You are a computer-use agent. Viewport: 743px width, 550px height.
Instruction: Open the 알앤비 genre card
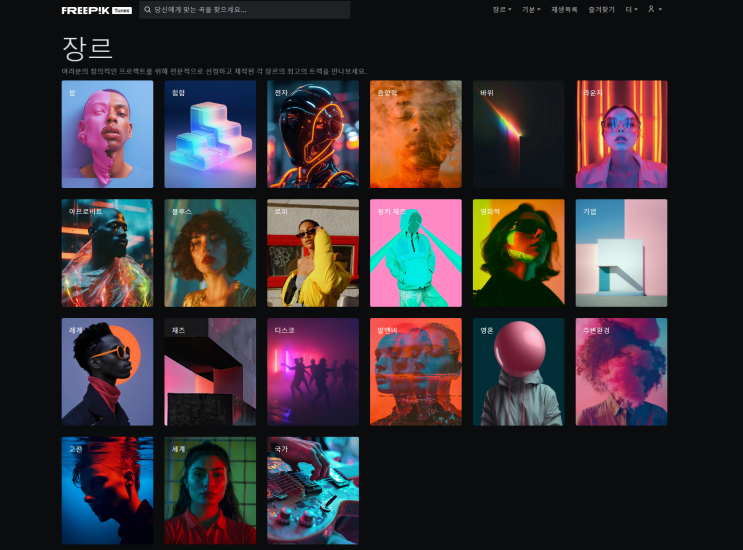416,372
